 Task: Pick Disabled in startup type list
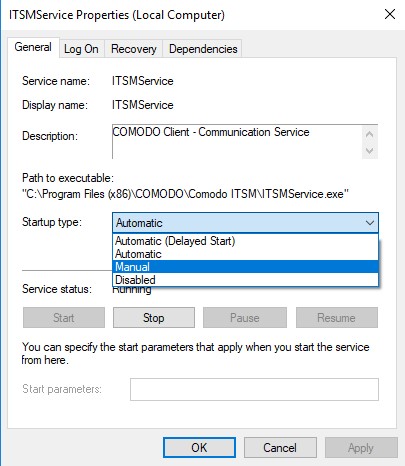tap(245, 280)
